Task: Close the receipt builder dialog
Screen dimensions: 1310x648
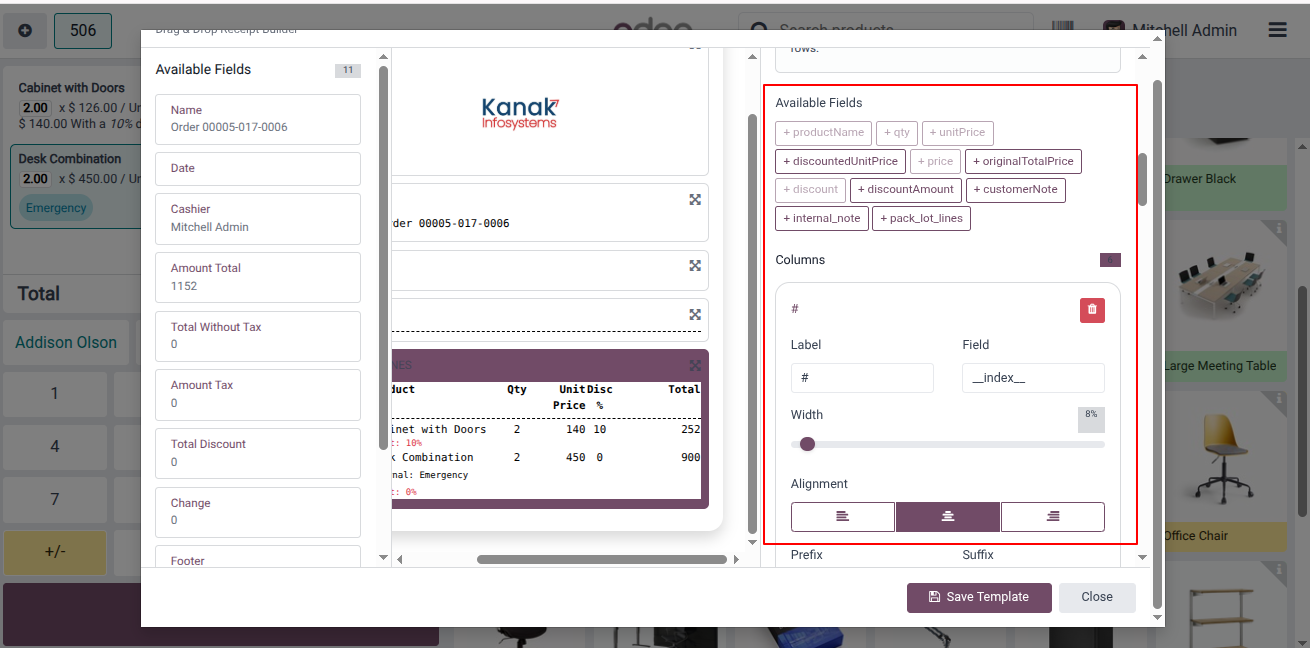Action: point(1097,597)
